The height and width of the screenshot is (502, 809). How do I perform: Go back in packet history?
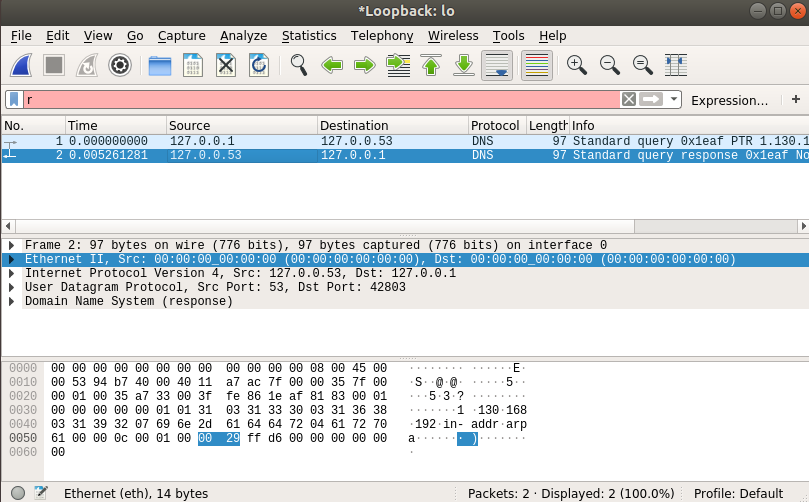[x=332, y=66]
